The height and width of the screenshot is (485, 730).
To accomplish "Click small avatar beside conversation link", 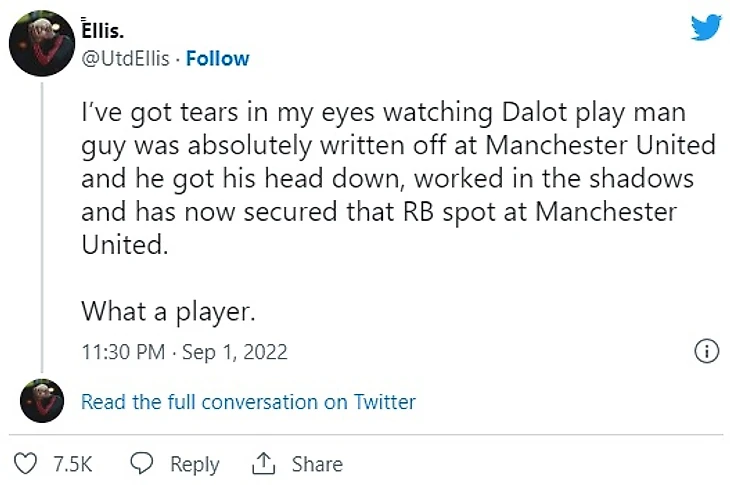I will point(41,401).
